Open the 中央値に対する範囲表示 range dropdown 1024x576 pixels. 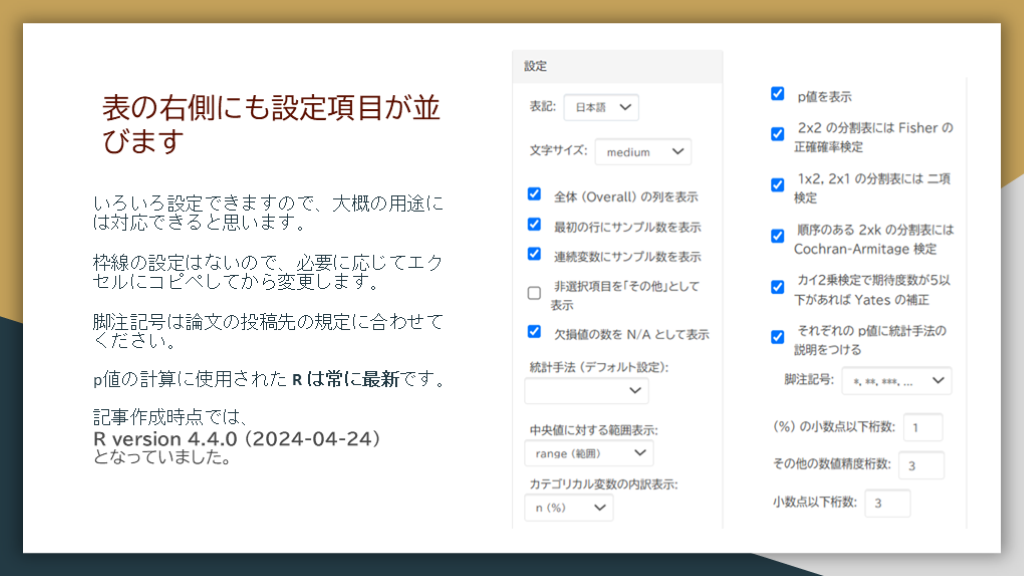[589, 453]
